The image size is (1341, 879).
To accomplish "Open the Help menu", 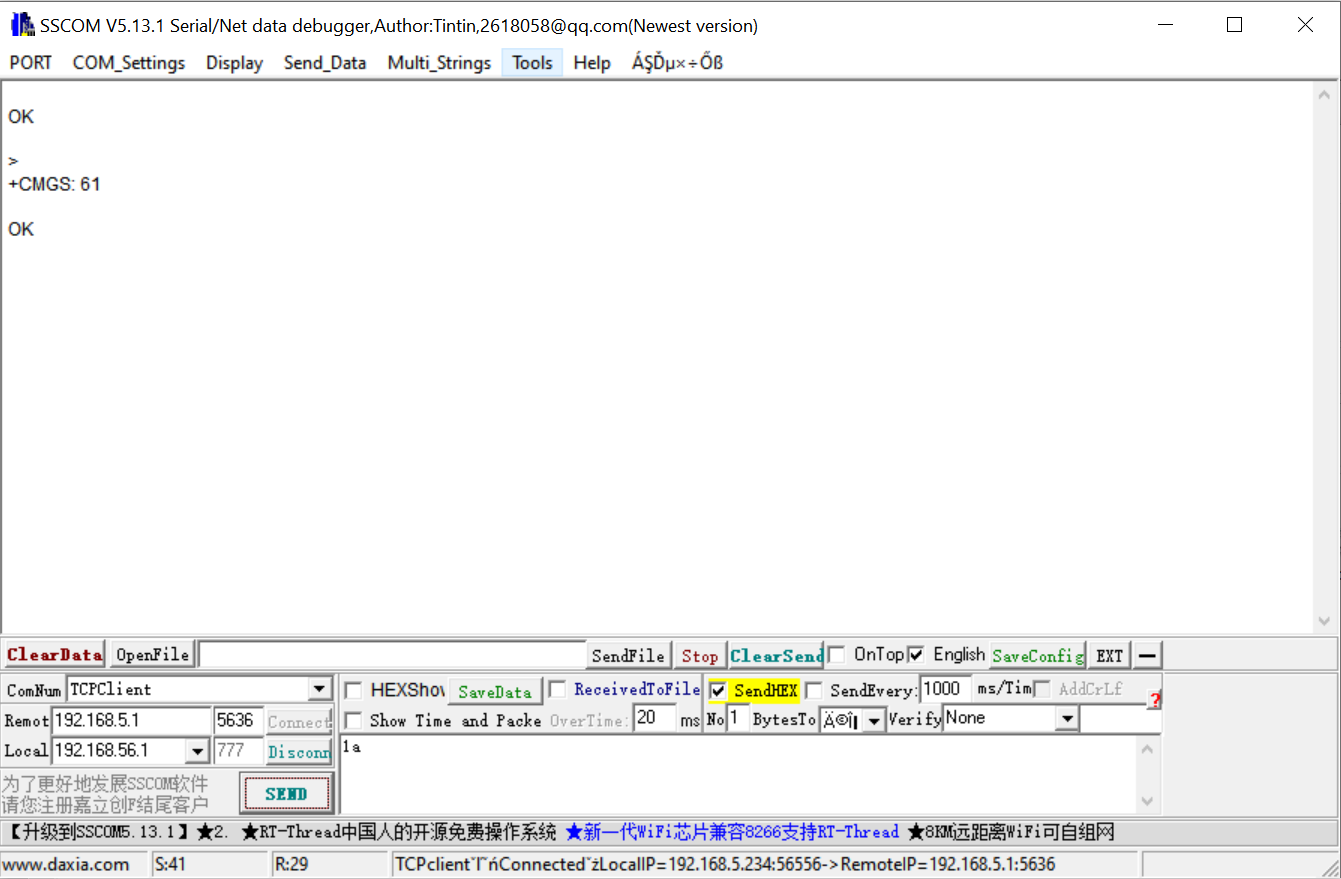I will pos(592,63).
